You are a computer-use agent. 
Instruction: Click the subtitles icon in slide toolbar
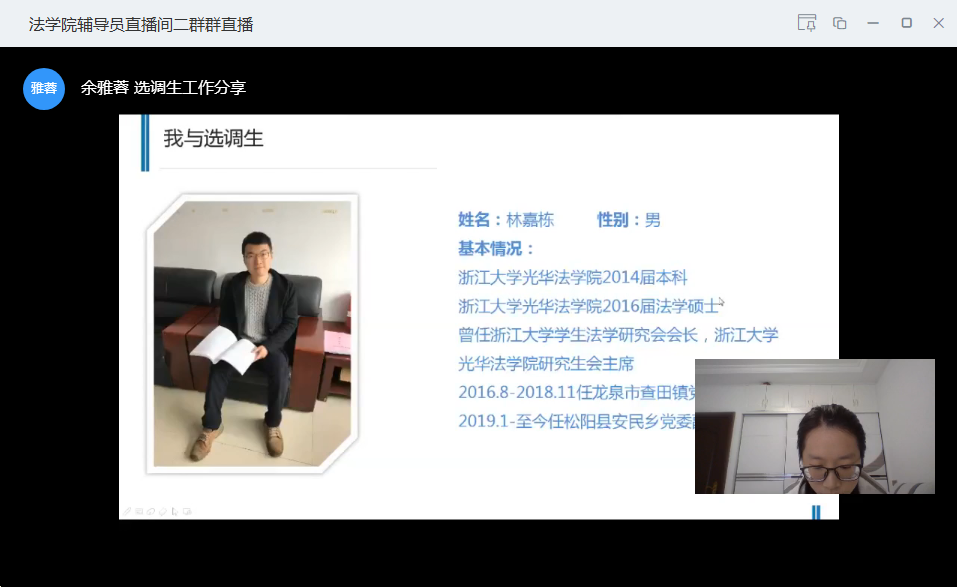[137, 511]
